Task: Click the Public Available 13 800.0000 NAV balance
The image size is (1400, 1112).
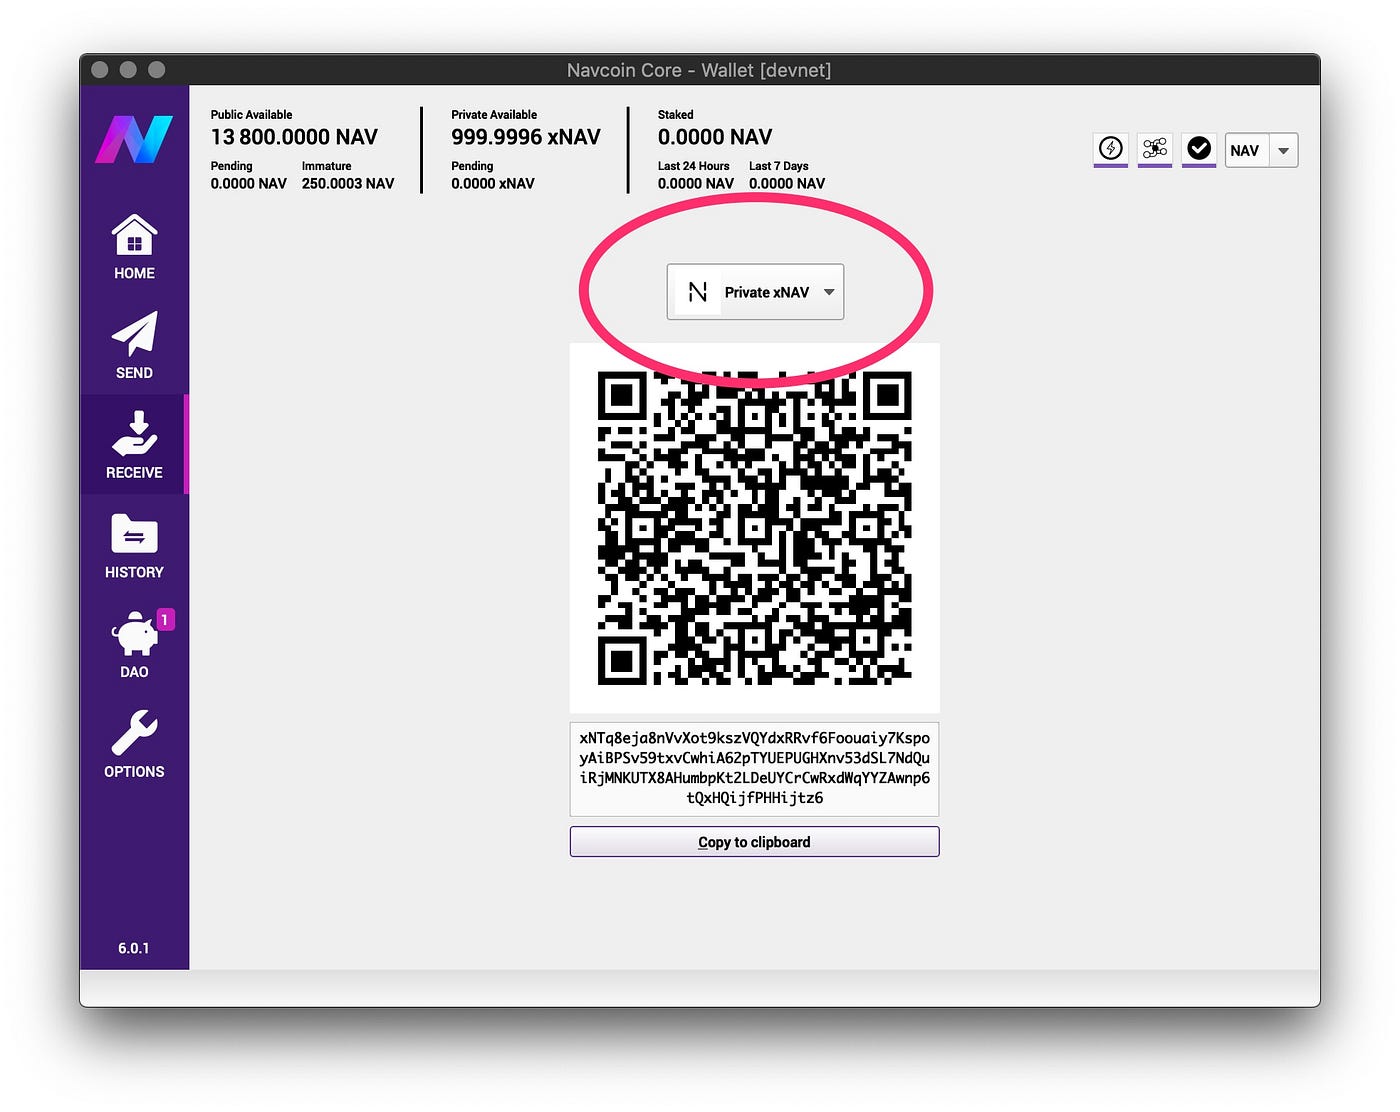Action: (x=294, y=137)
